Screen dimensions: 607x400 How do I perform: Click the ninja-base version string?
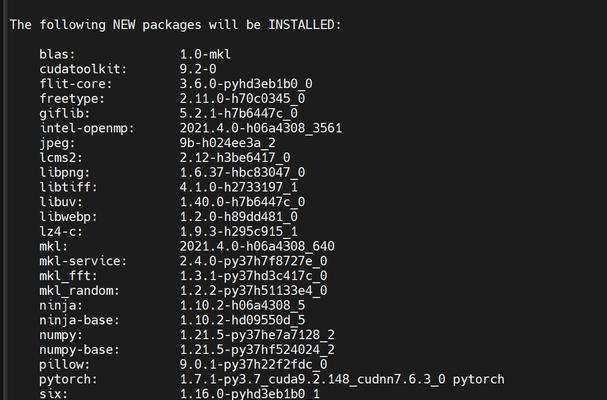coord(242,320)
